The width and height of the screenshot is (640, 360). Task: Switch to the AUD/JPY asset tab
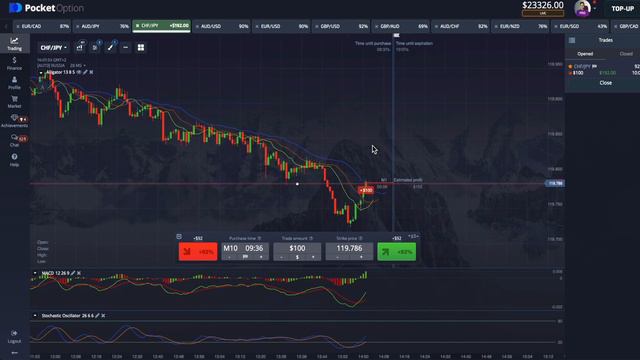click(x=102, y=26)
